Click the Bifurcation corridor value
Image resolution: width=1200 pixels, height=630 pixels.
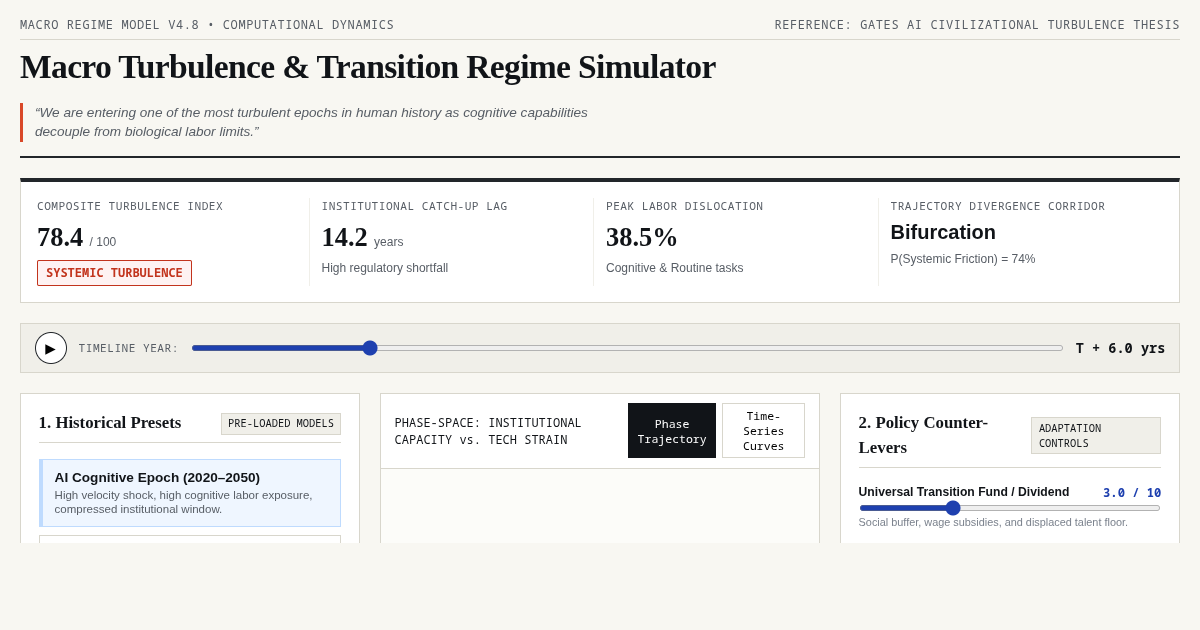point(943,232)
